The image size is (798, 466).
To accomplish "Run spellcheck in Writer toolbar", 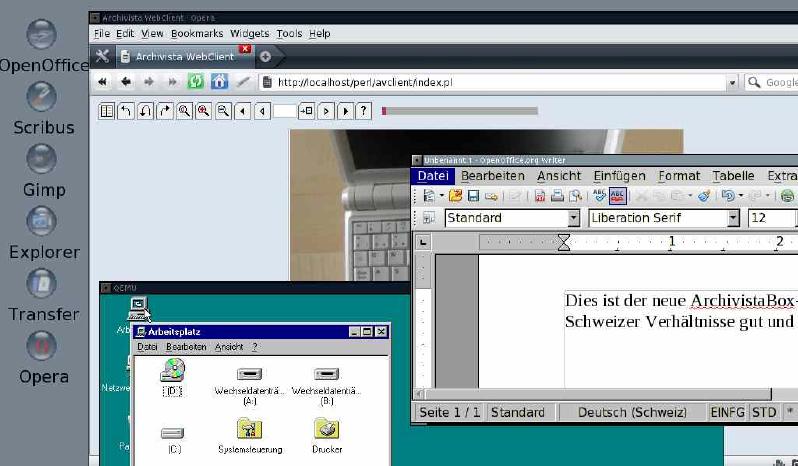I will pos(600,196).
